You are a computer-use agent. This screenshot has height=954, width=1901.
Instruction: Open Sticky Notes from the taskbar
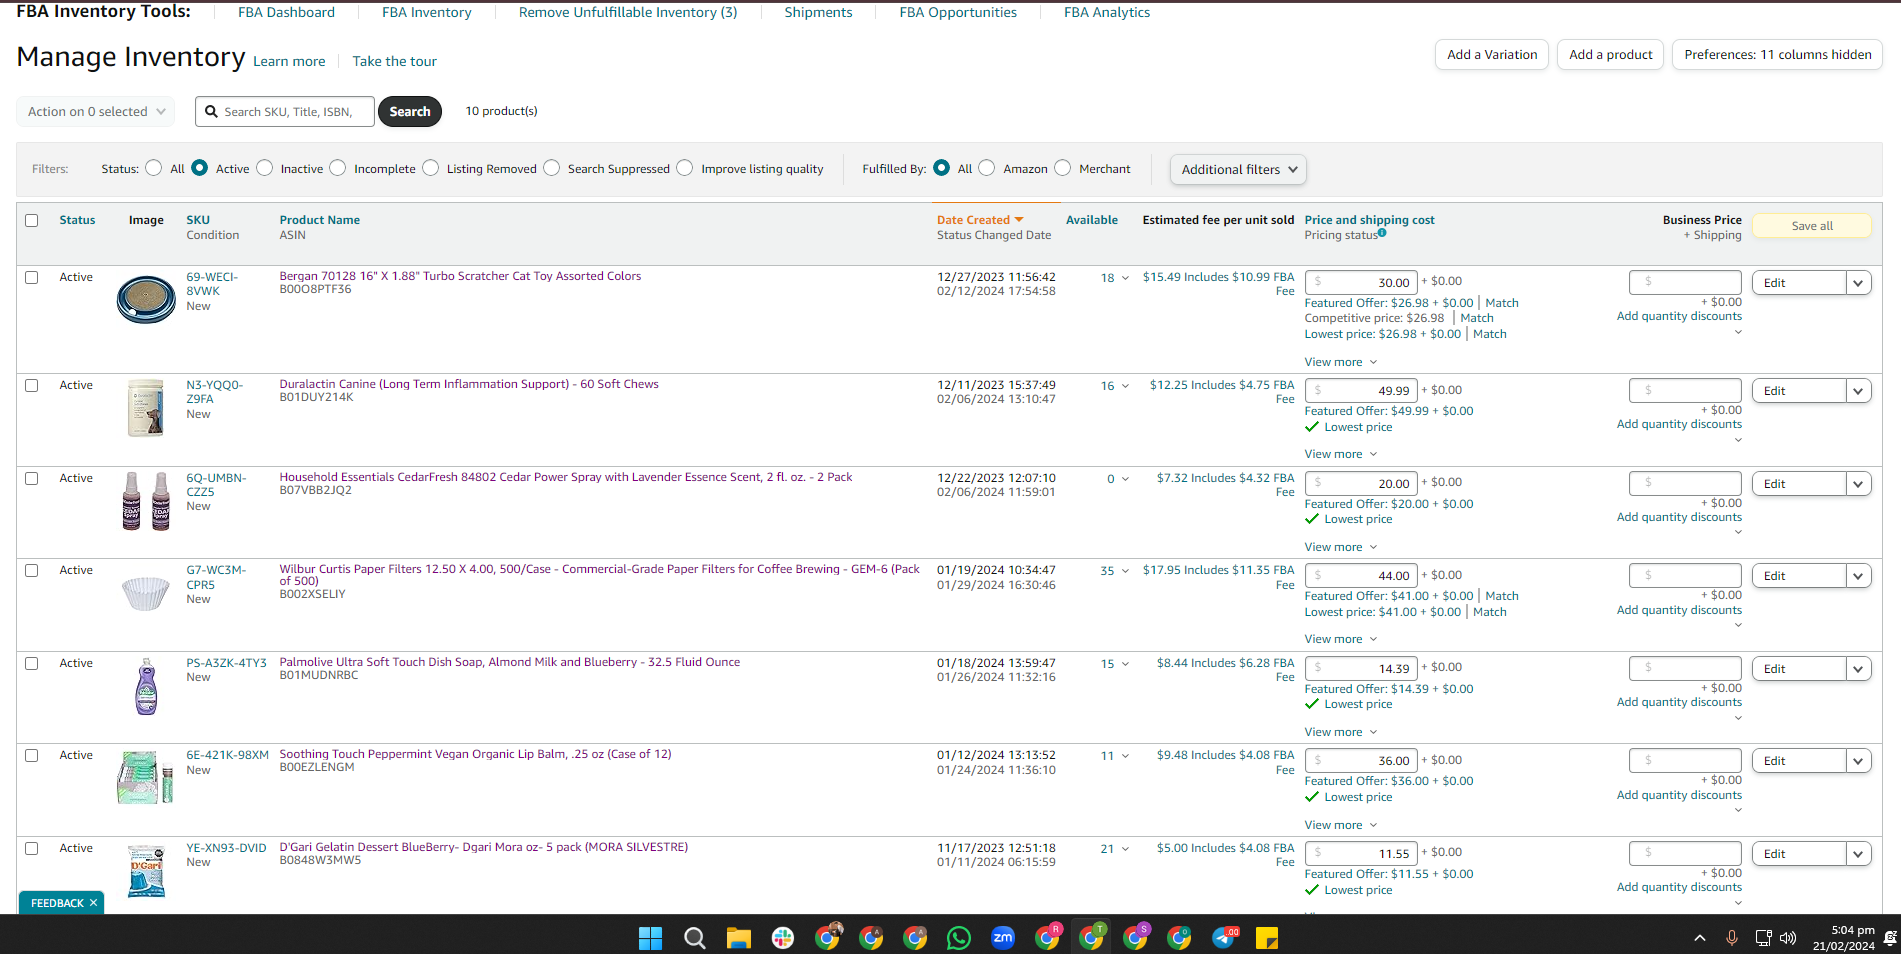(x=1267, y=938)
